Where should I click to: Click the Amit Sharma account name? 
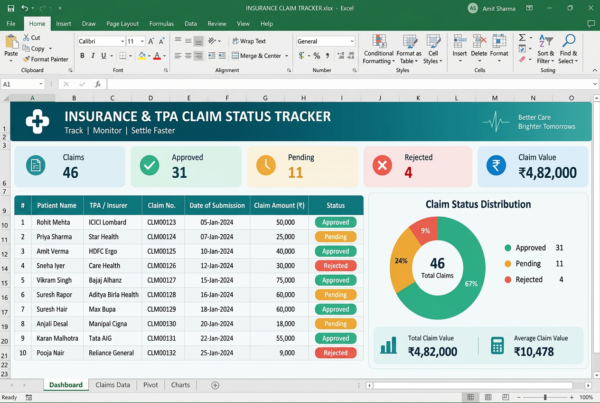499,8
